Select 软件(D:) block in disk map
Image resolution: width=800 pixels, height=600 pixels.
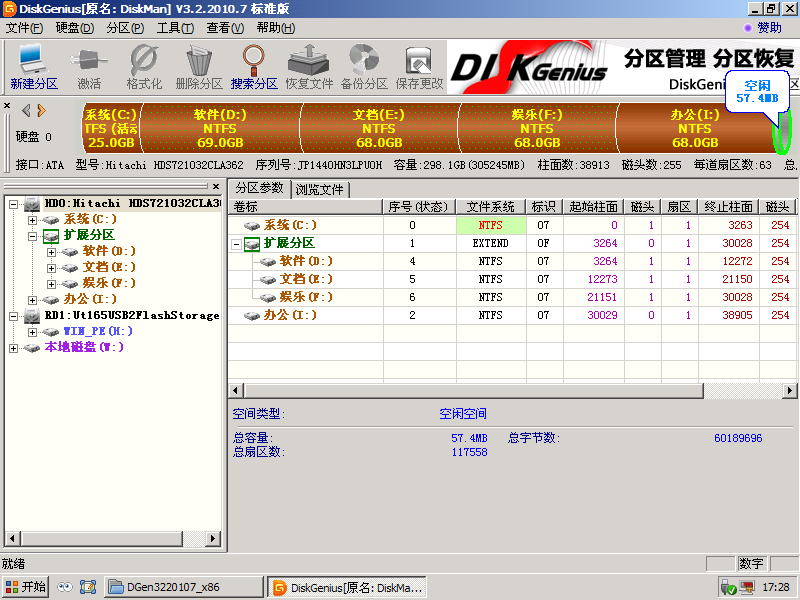point(220,129)
